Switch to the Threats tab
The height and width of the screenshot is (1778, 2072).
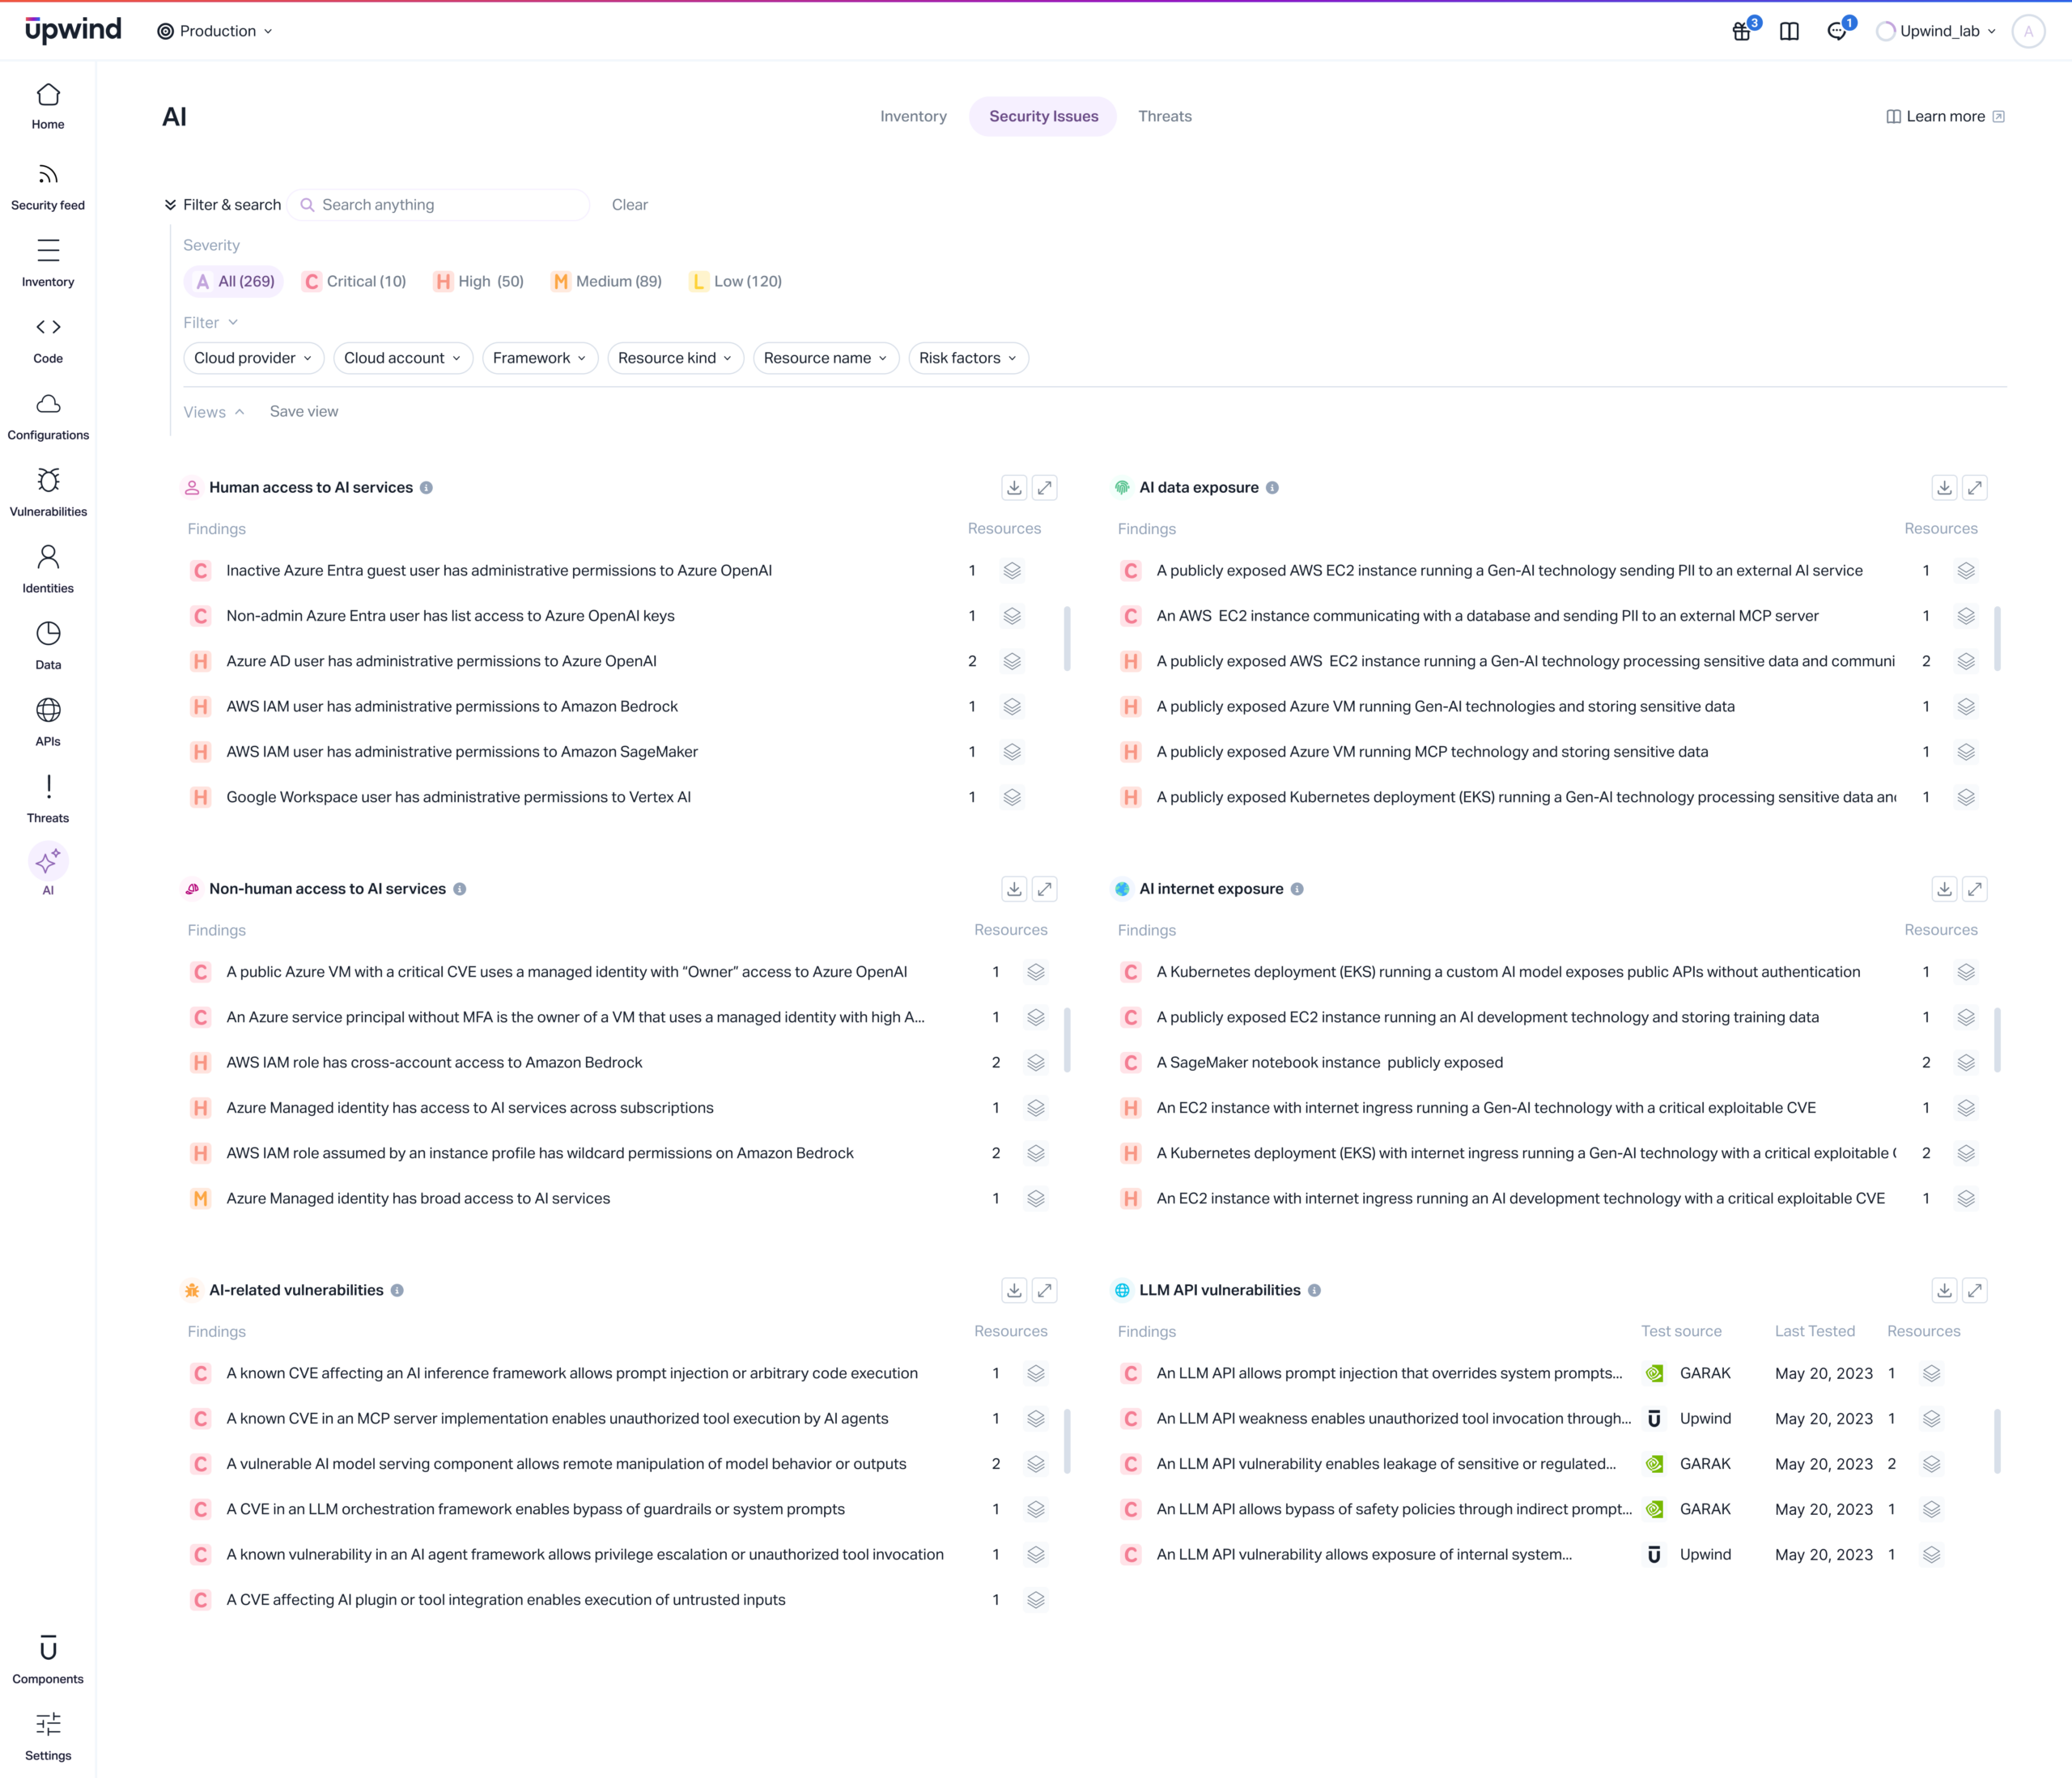pyautogui.click(x=1165, y=116)
